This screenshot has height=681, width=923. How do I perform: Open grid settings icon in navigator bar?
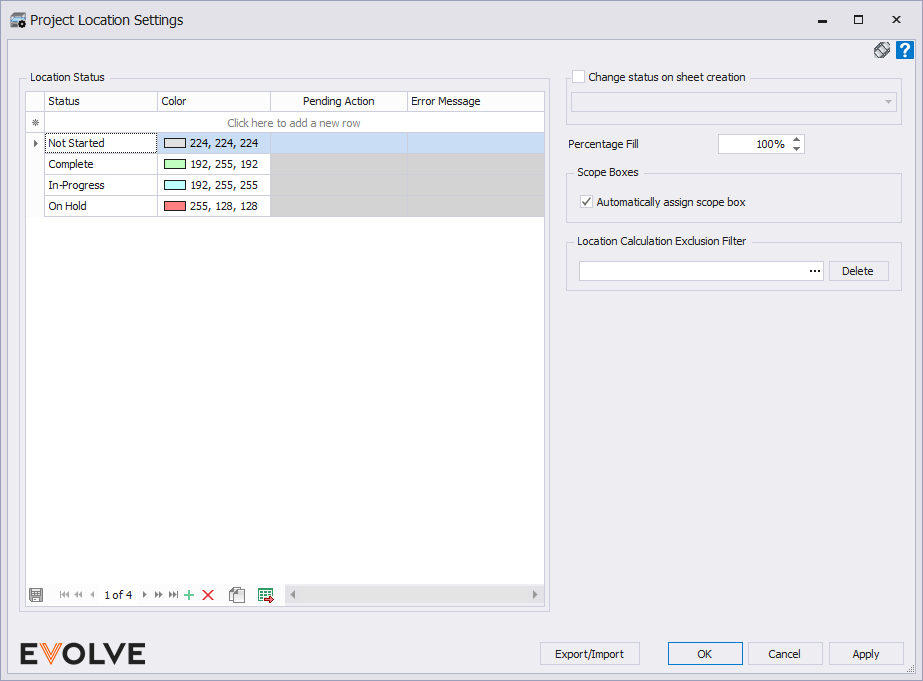coord(36,594)
